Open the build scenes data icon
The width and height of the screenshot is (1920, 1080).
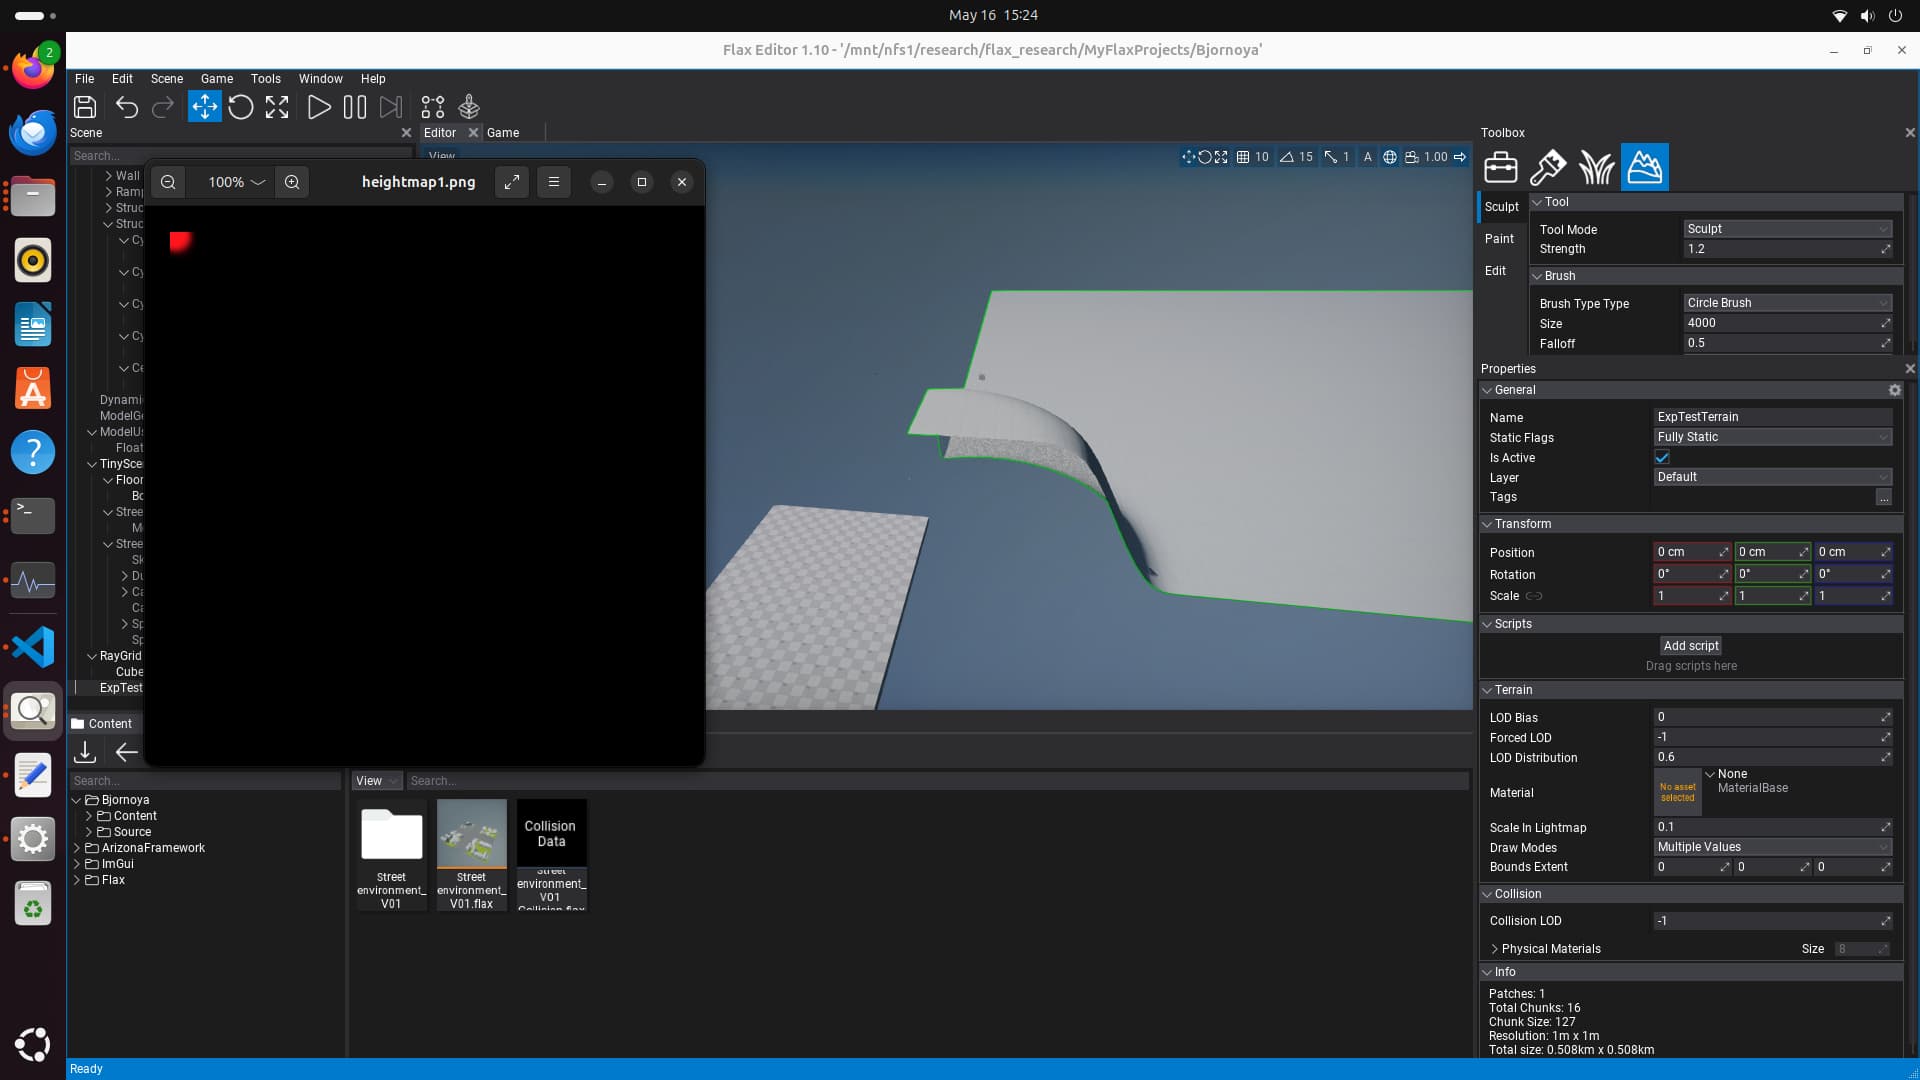pyautogui.click(x=433, y=107)
